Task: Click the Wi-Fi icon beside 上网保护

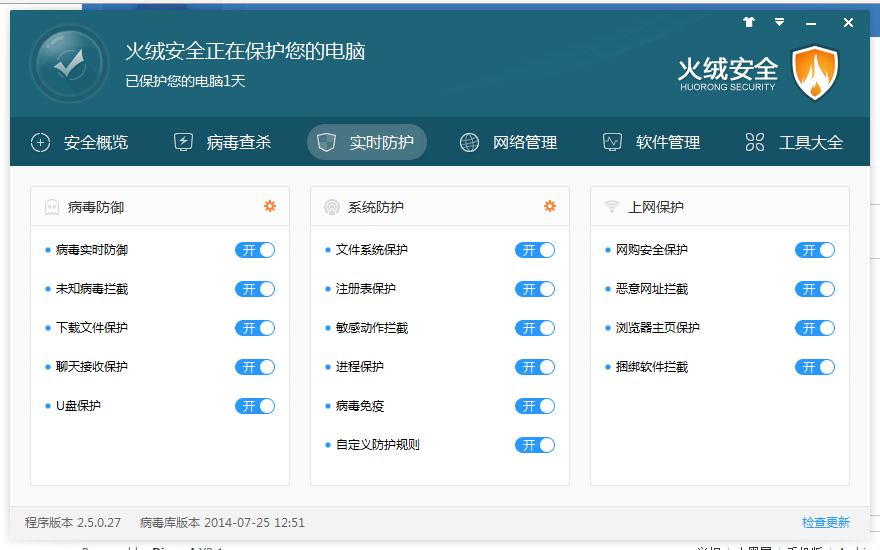Action: [611, 208]
